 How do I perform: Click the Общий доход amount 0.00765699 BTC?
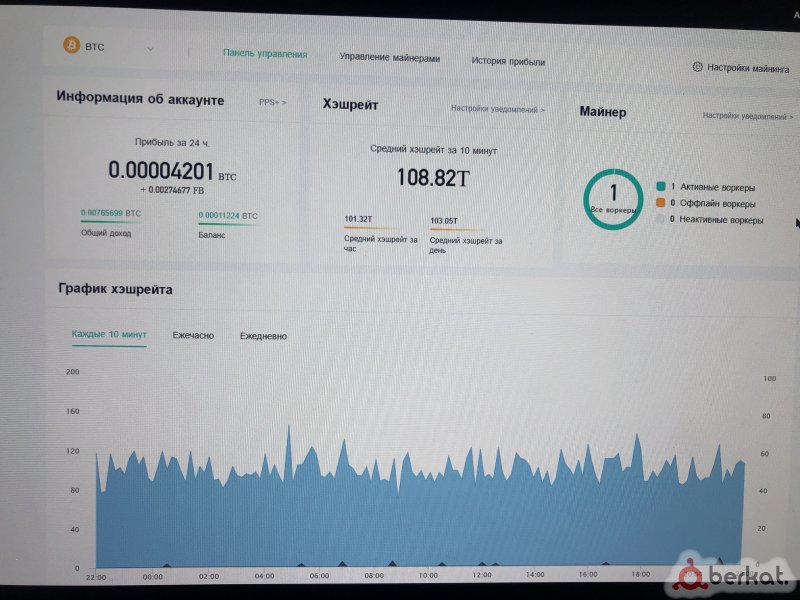[x=111, y=214]
